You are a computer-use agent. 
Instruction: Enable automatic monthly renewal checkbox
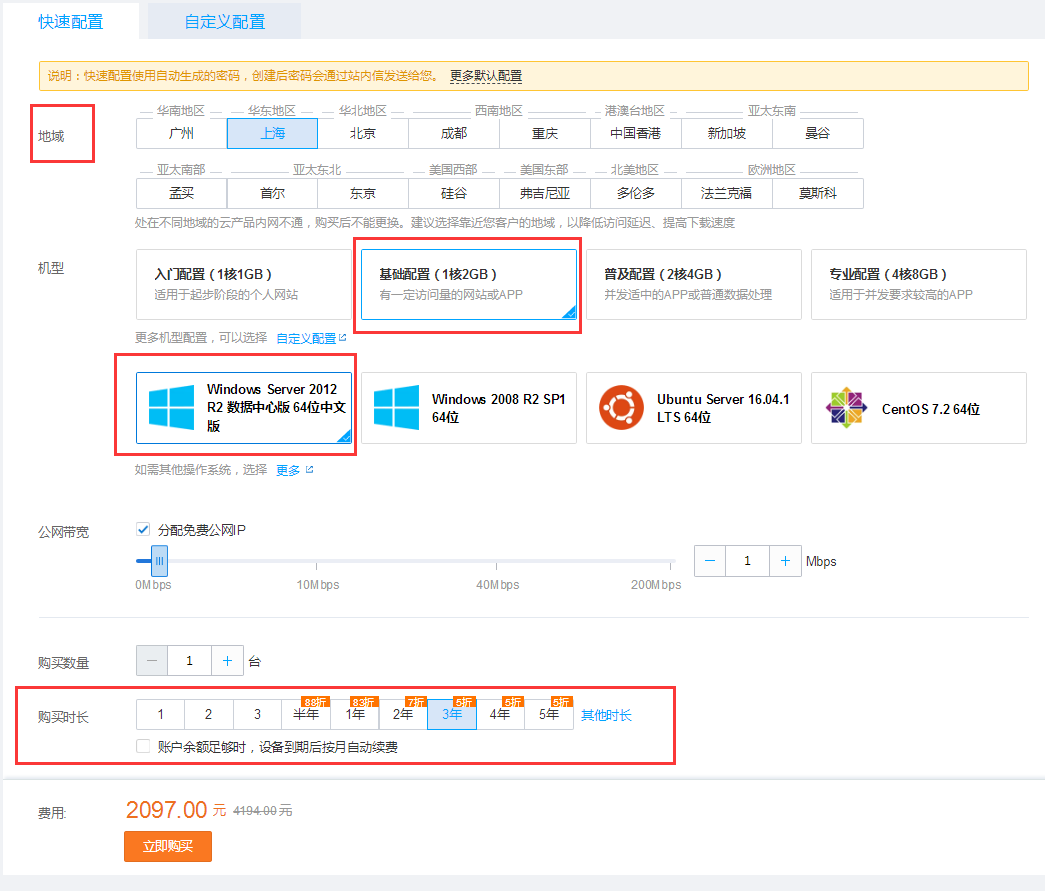(143, 745)
